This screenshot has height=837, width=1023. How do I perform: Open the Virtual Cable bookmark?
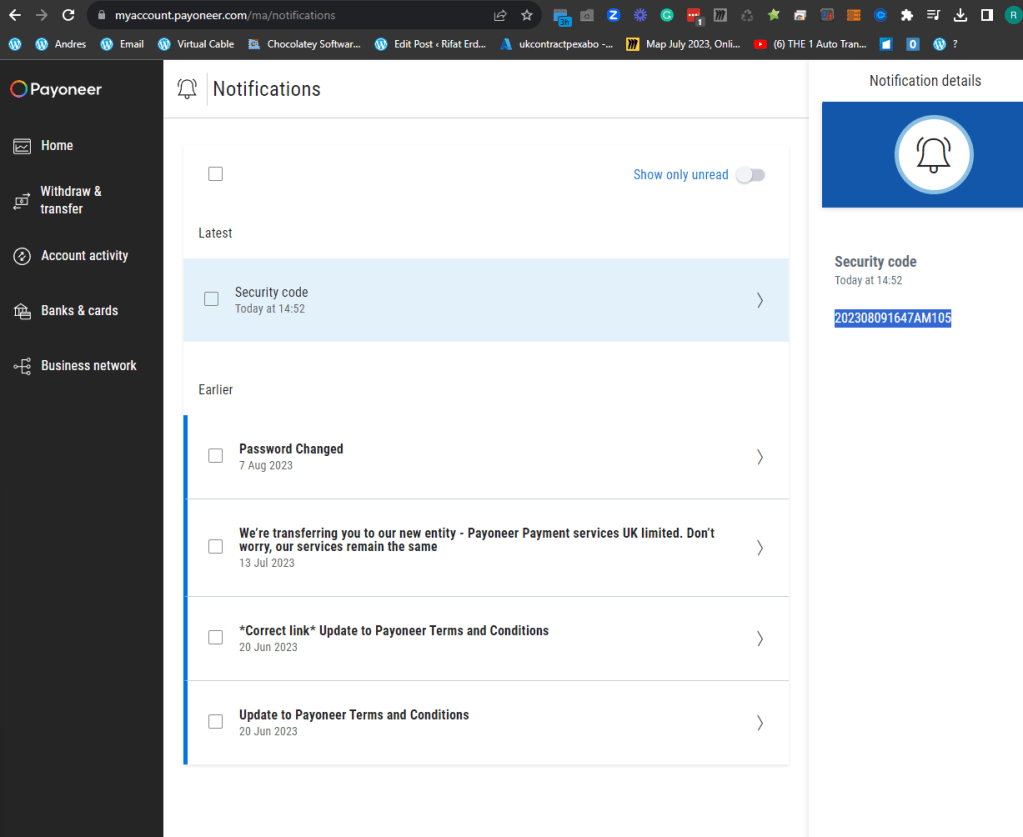196,44
